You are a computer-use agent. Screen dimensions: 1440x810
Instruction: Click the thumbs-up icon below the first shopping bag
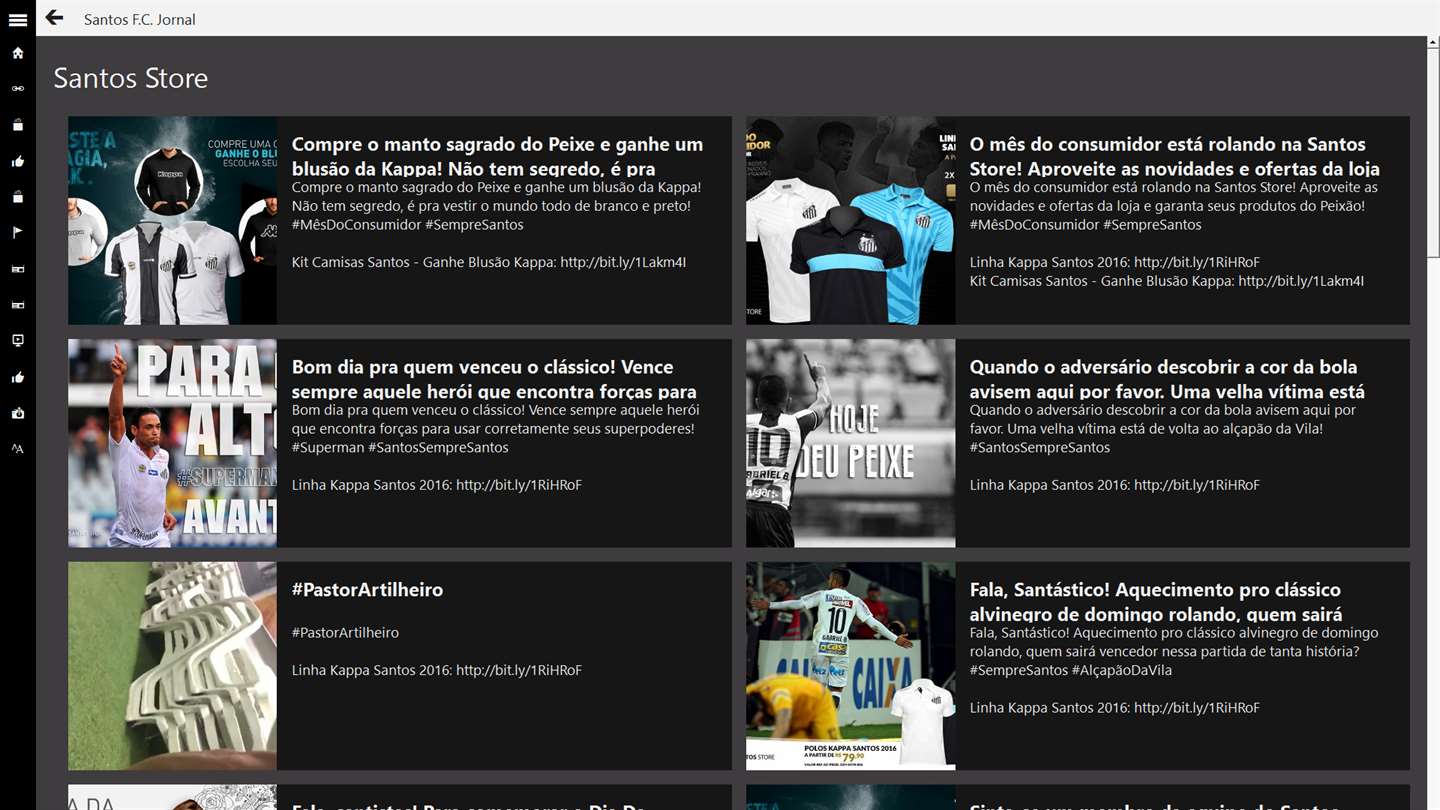click(18, 161)
